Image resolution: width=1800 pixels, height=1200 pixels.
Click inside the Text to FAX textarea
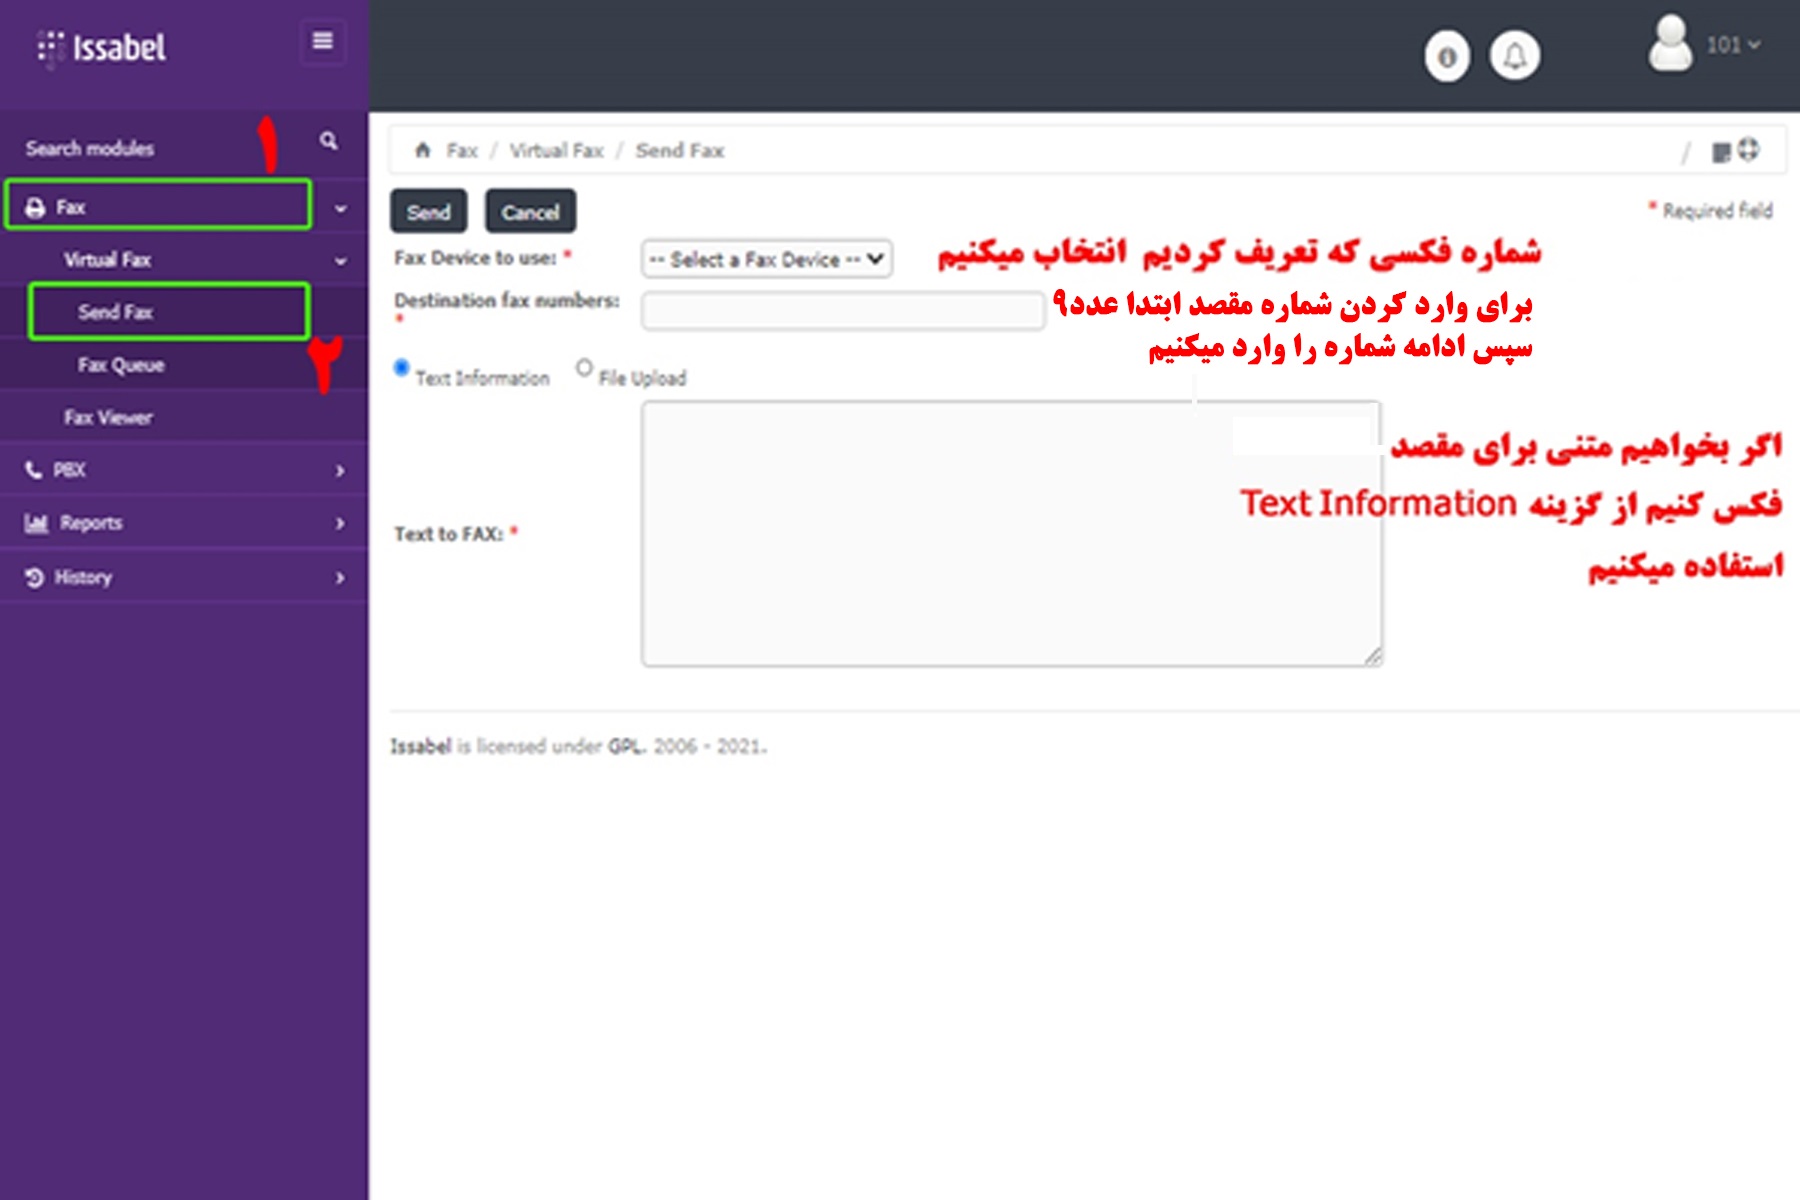[x=1011, y=534]
